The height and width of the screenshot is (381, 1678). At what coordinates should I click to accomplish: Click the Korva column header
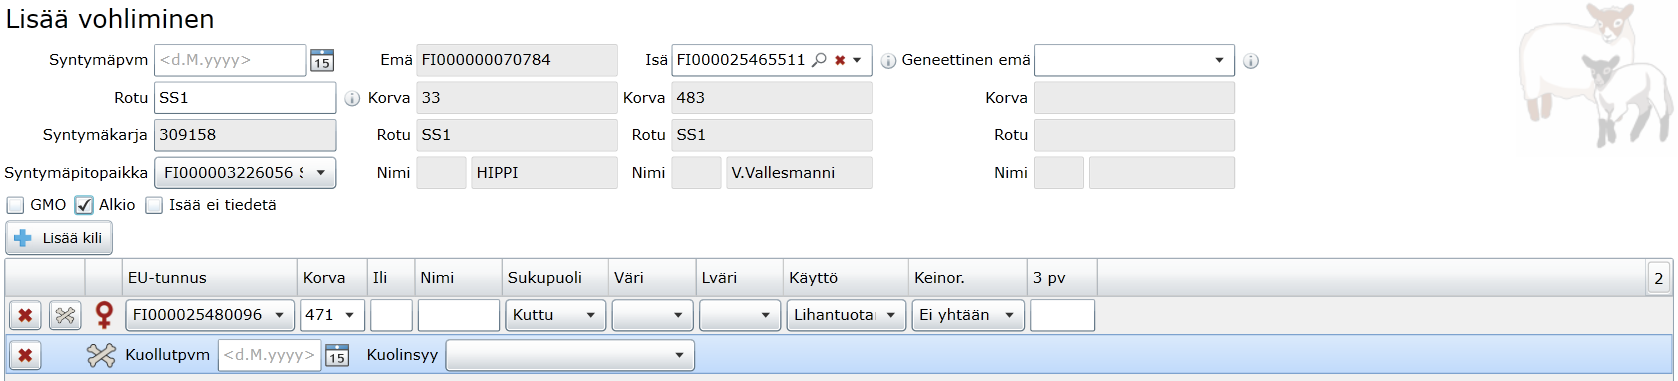coord(332,278)
